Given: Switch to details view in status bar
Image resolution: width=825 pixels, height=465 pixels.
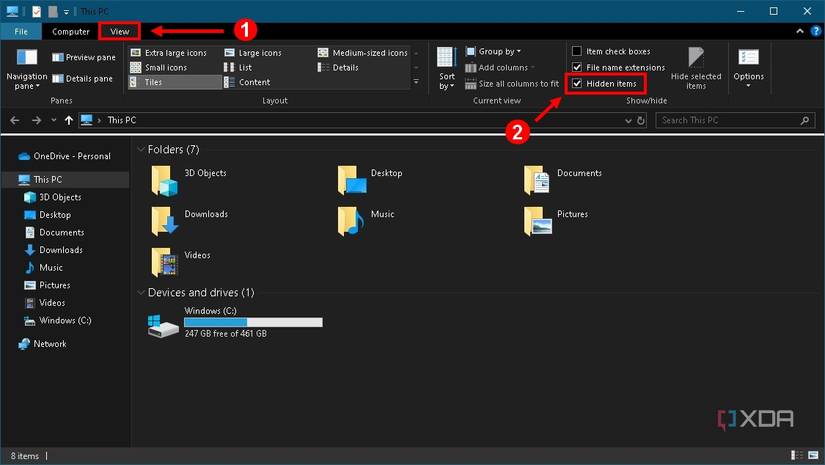Looking at the screenshot, I should 797,455.
